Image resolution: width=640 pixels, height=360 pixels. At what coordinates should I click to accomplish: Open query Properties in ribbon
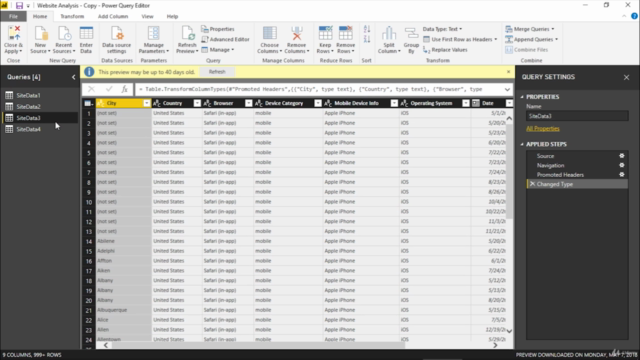(x=218, y=29)
